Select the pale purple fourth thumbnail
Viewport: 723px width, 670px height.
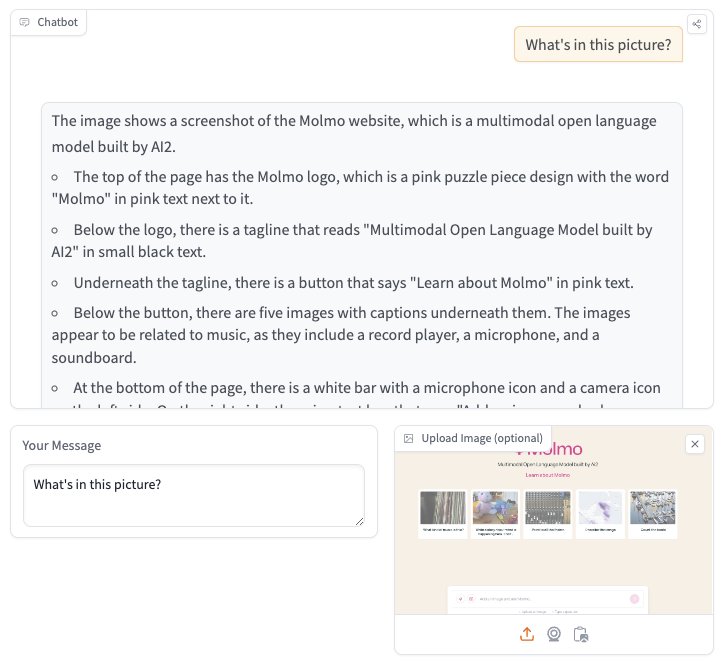pyautogui.click(x=600, y=507)
